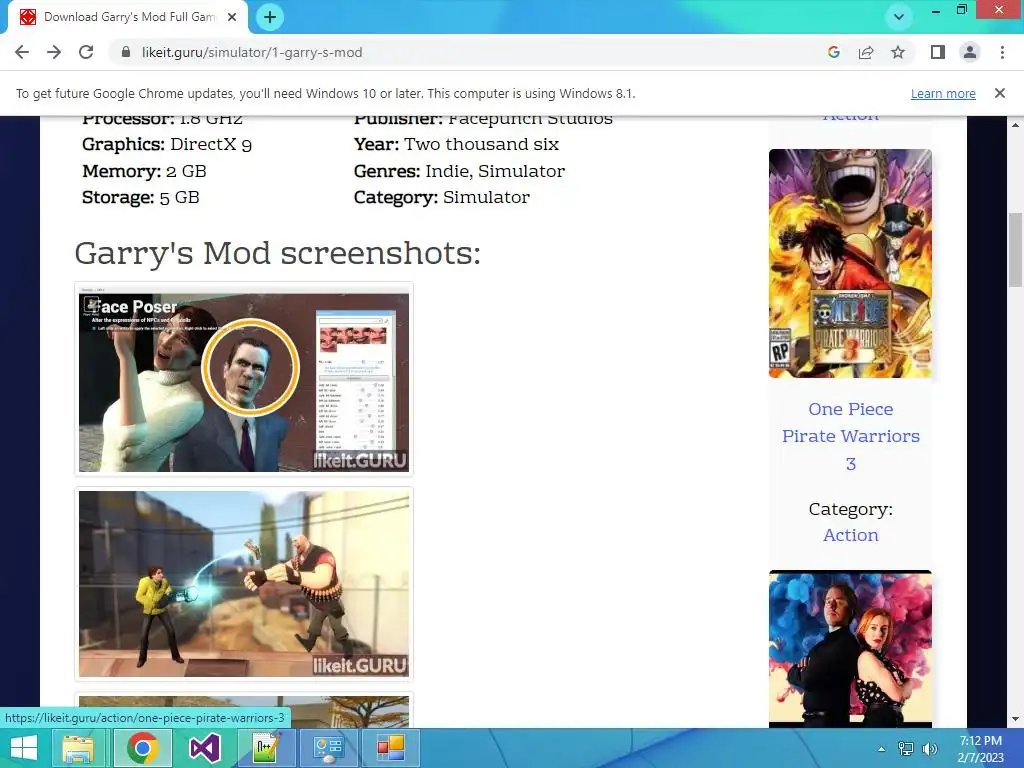Select the Storage: 5 GB text
The image size is (1024, 768).
[x=140, y=197]
